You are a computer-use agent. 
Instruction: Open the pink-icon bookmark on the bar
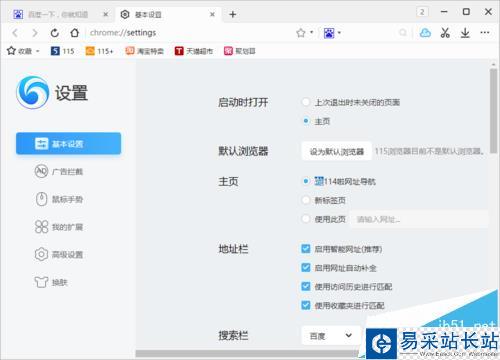point(240,51)
